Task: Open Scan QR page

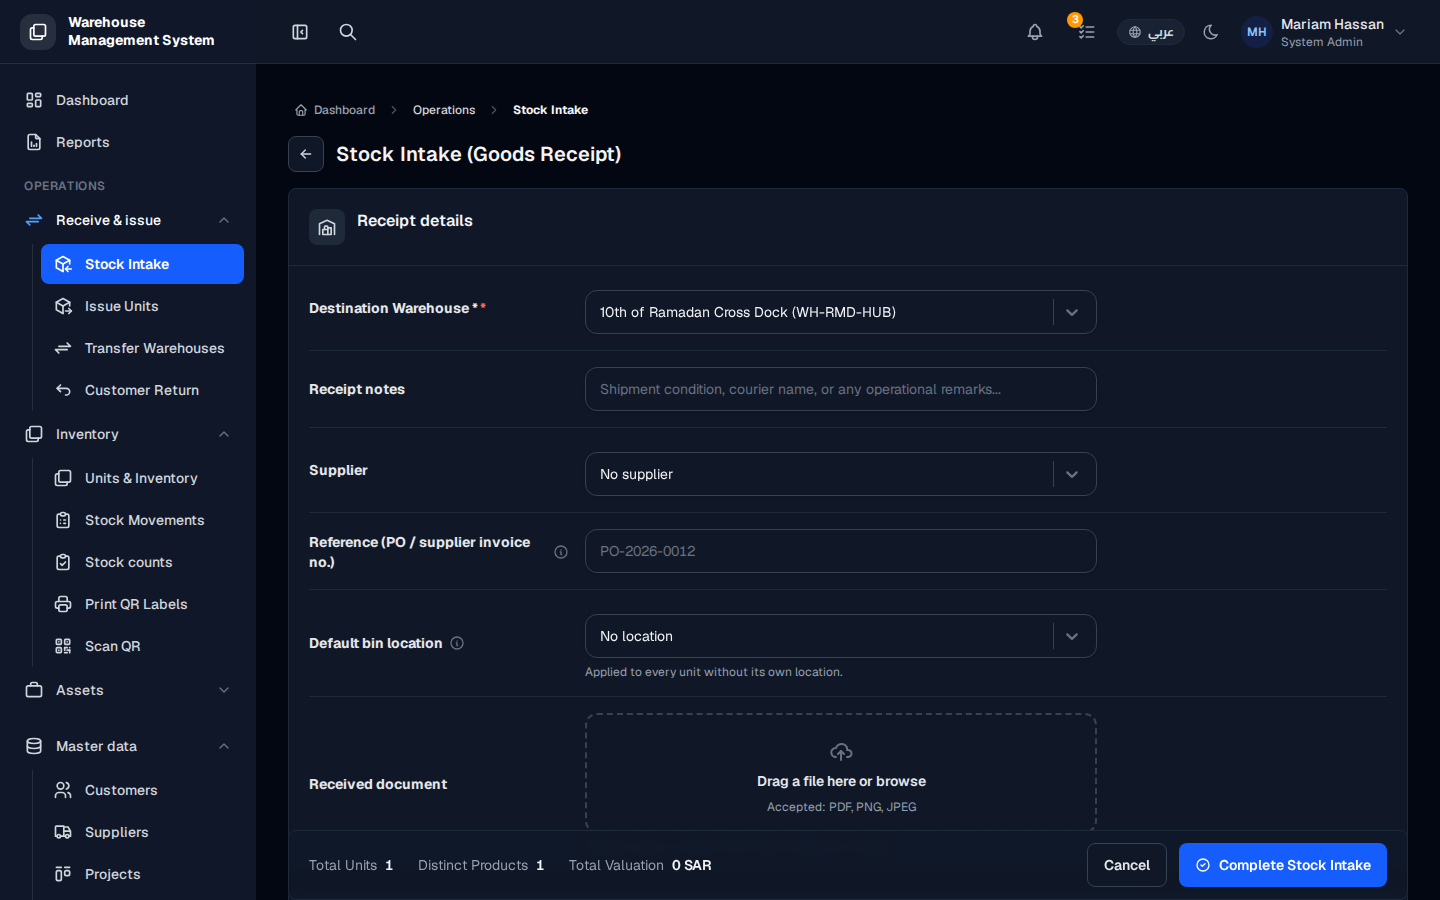Action: [142, 646]
